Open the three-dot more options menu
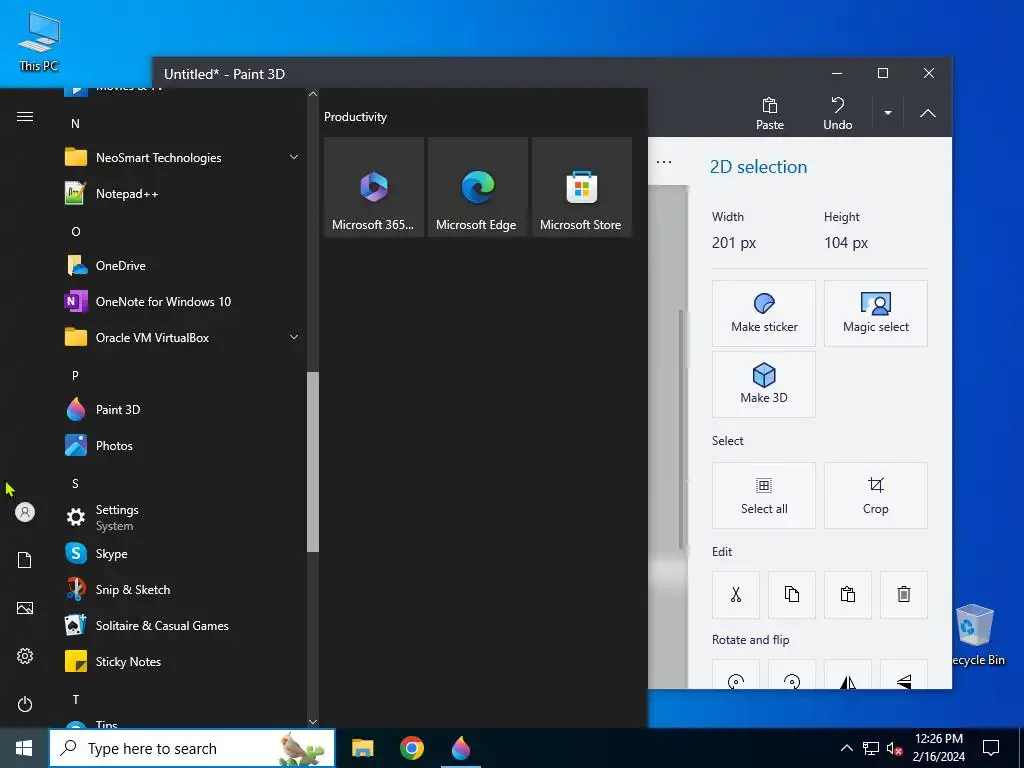This screenshot has height=768, width=1024. (x=664, y=162)
